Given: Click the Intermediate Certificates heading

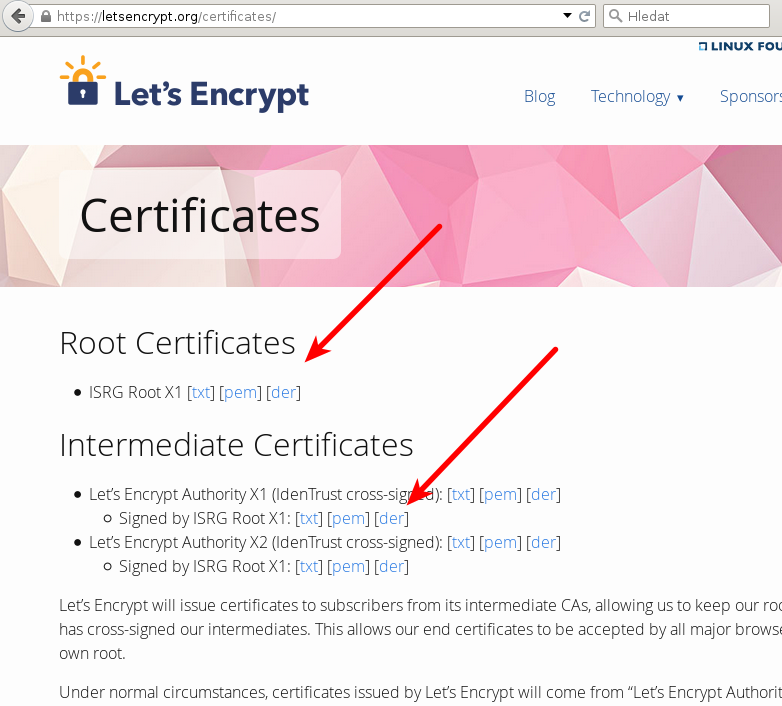Looking at the screenshot, I should pyautogui.click(x=236, y=444).
